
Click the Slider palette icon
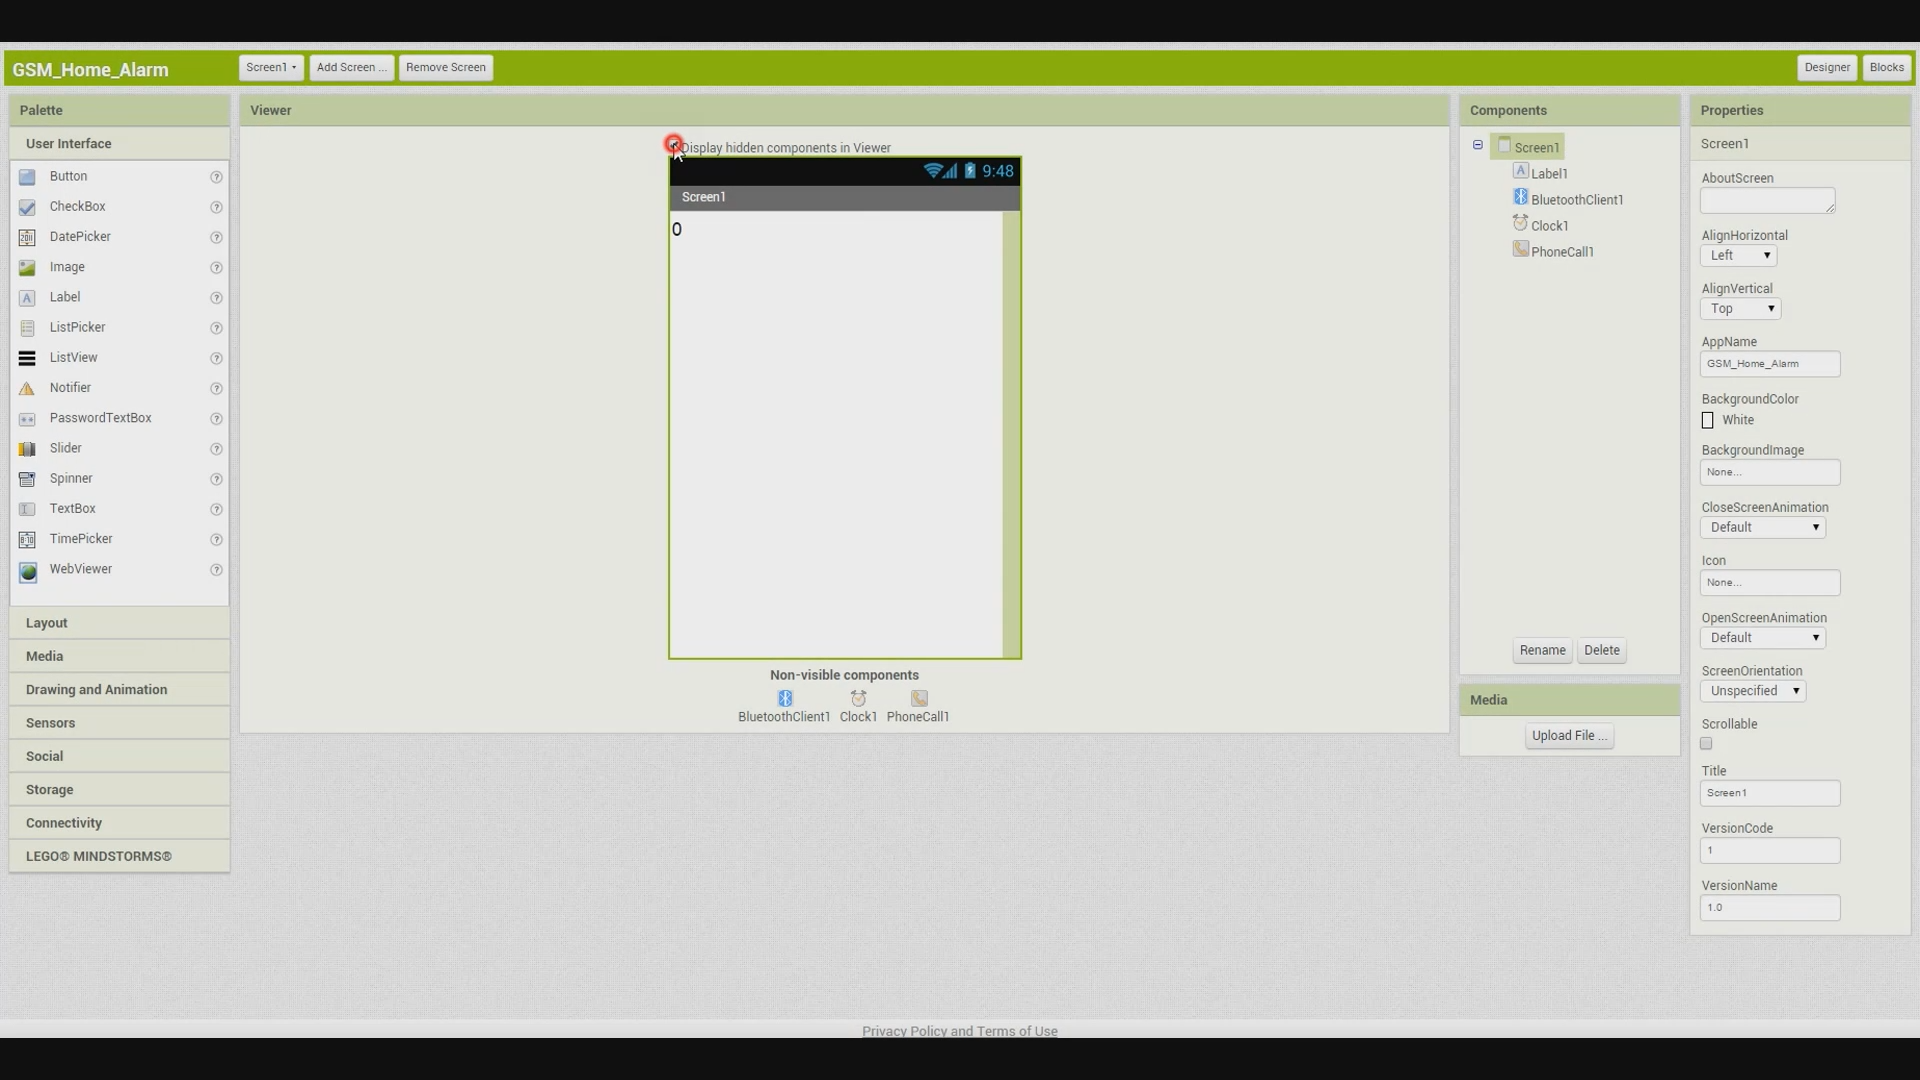[x=27, y=449]
